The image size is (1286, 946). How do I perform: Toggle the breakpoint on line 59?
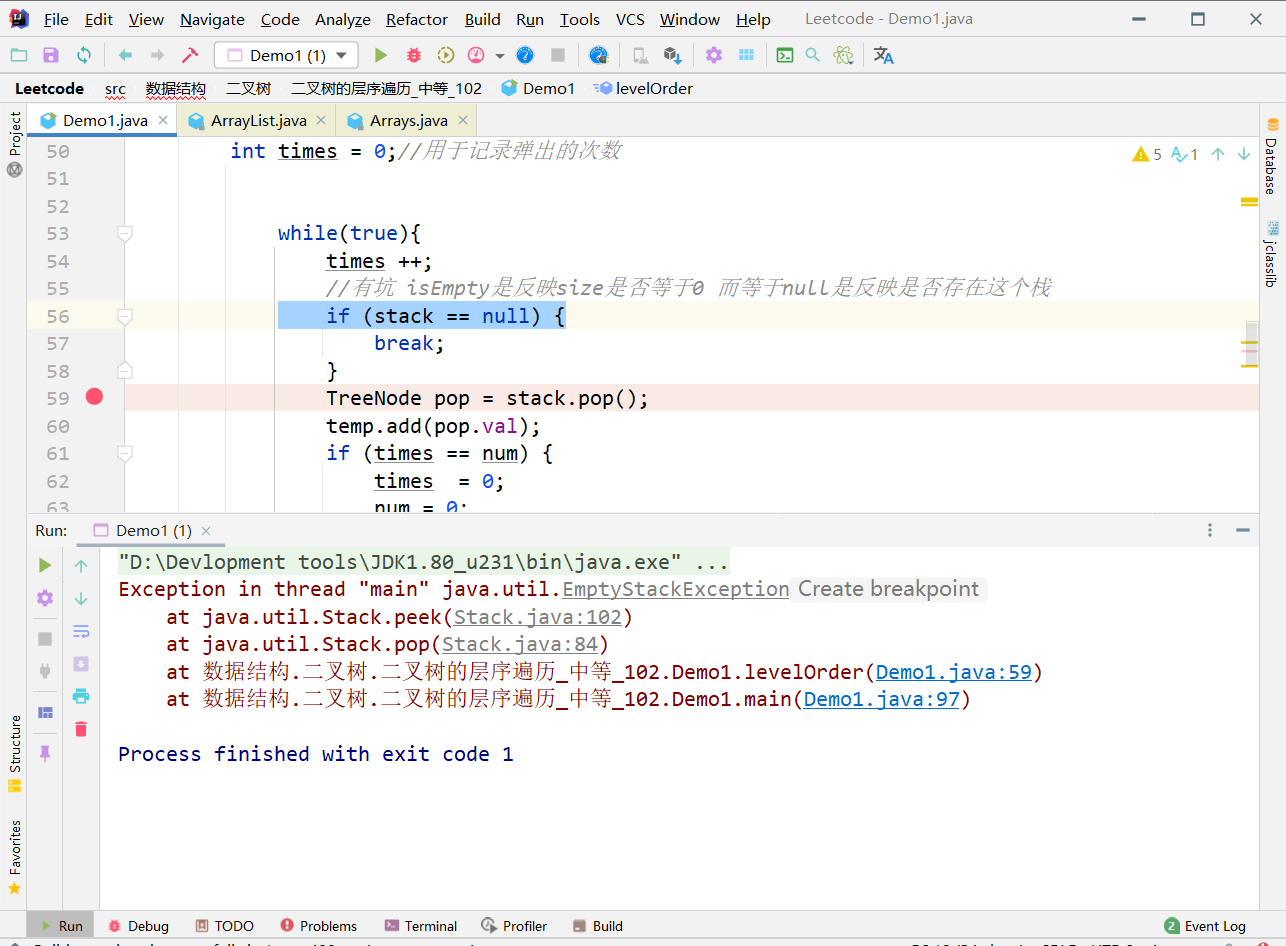(93, 397)
